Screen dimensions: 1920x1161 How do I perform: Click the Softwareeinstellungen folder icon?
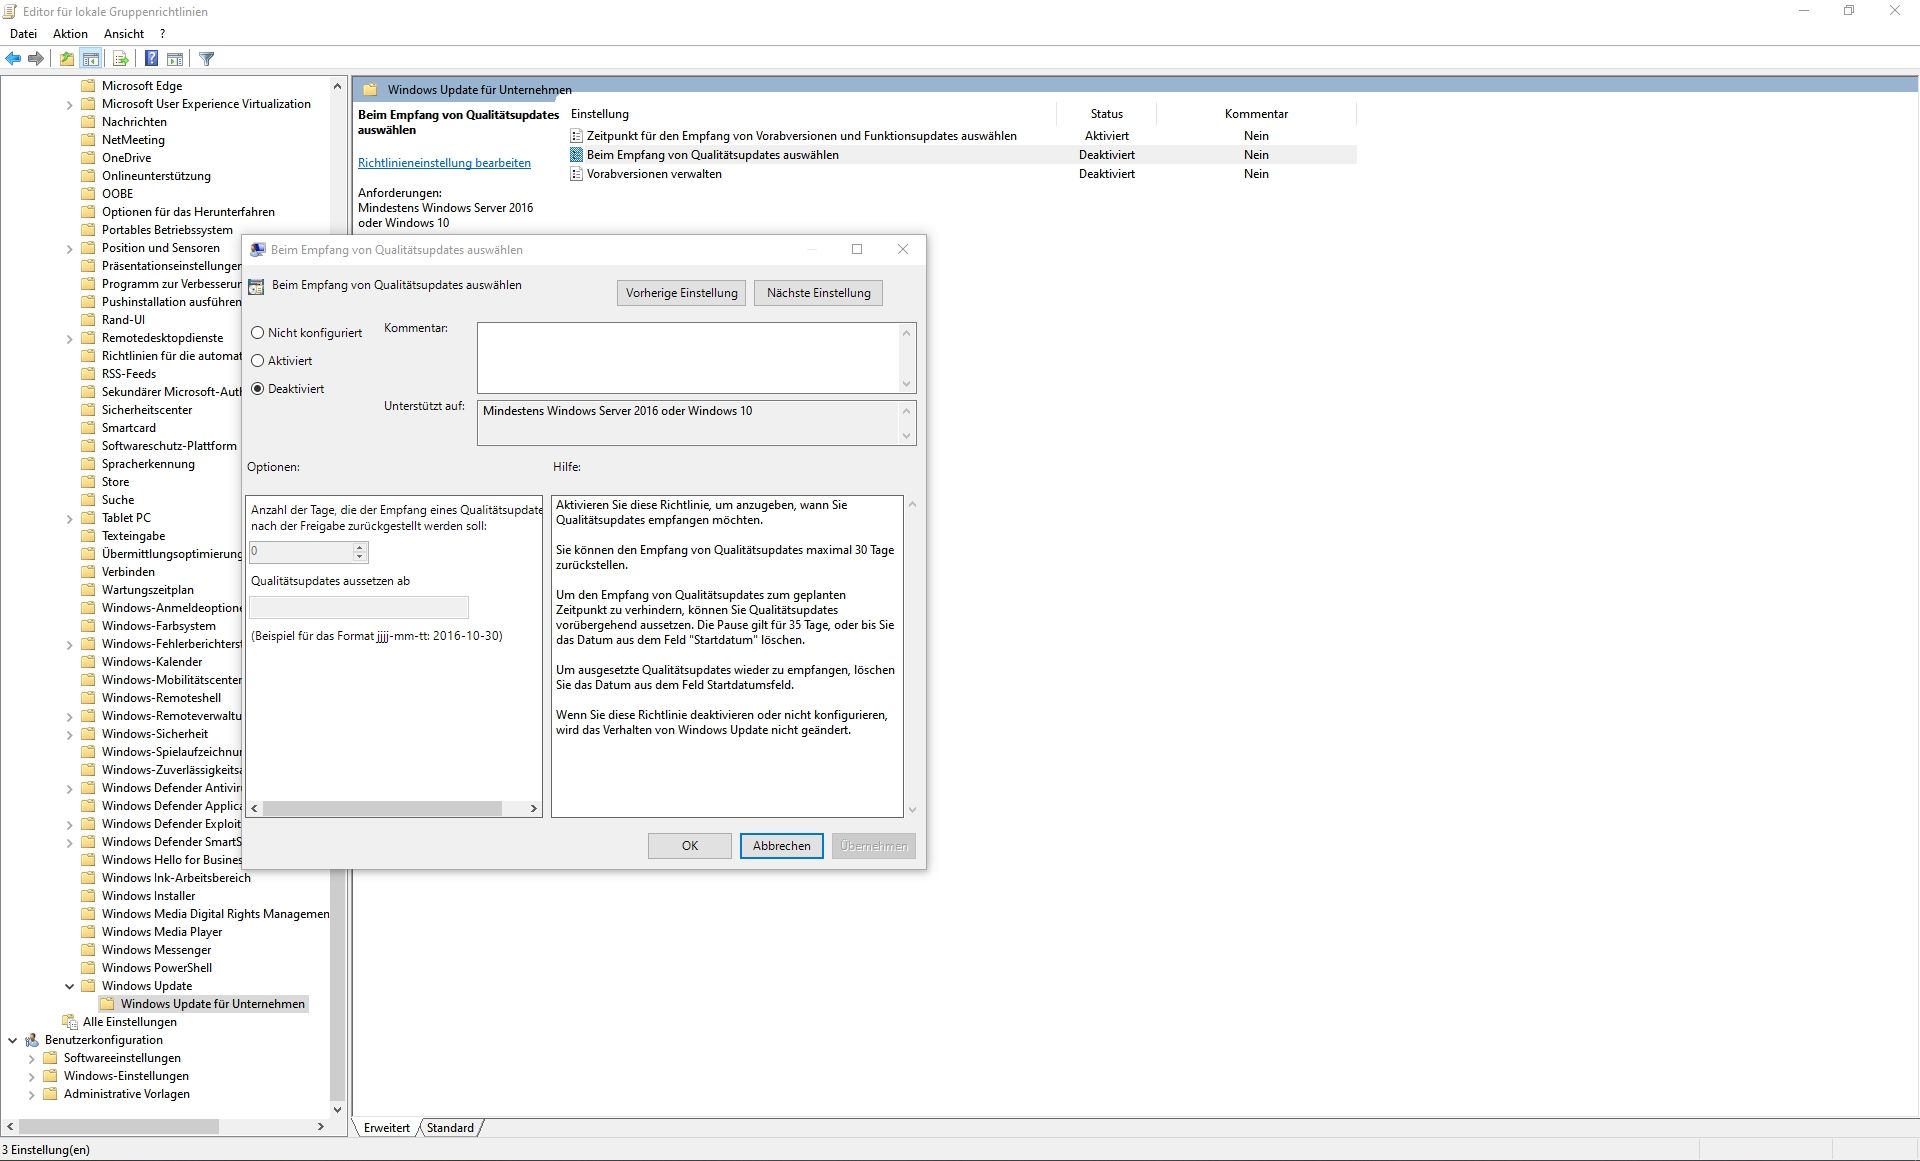pyautogui.click(x=50, y=1058)
